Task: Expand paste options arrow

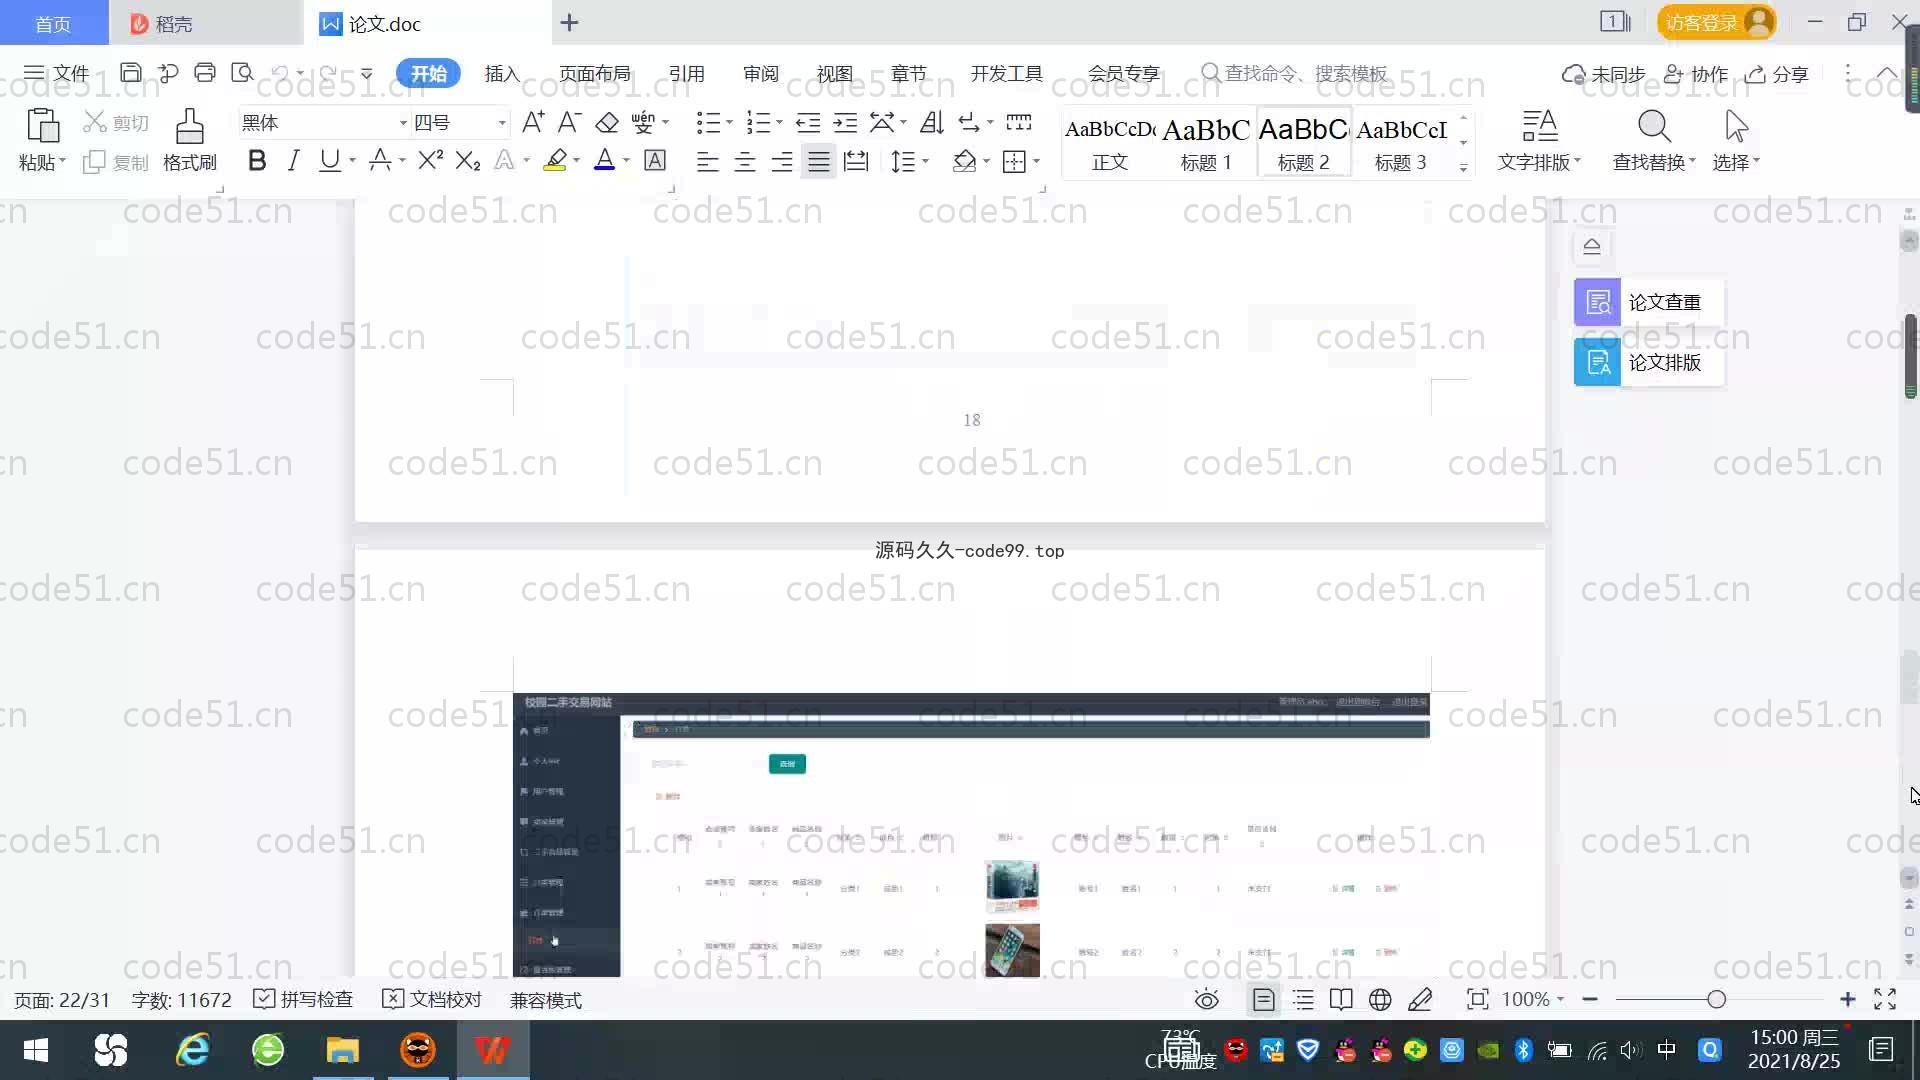Action: [x=62, y=161]
